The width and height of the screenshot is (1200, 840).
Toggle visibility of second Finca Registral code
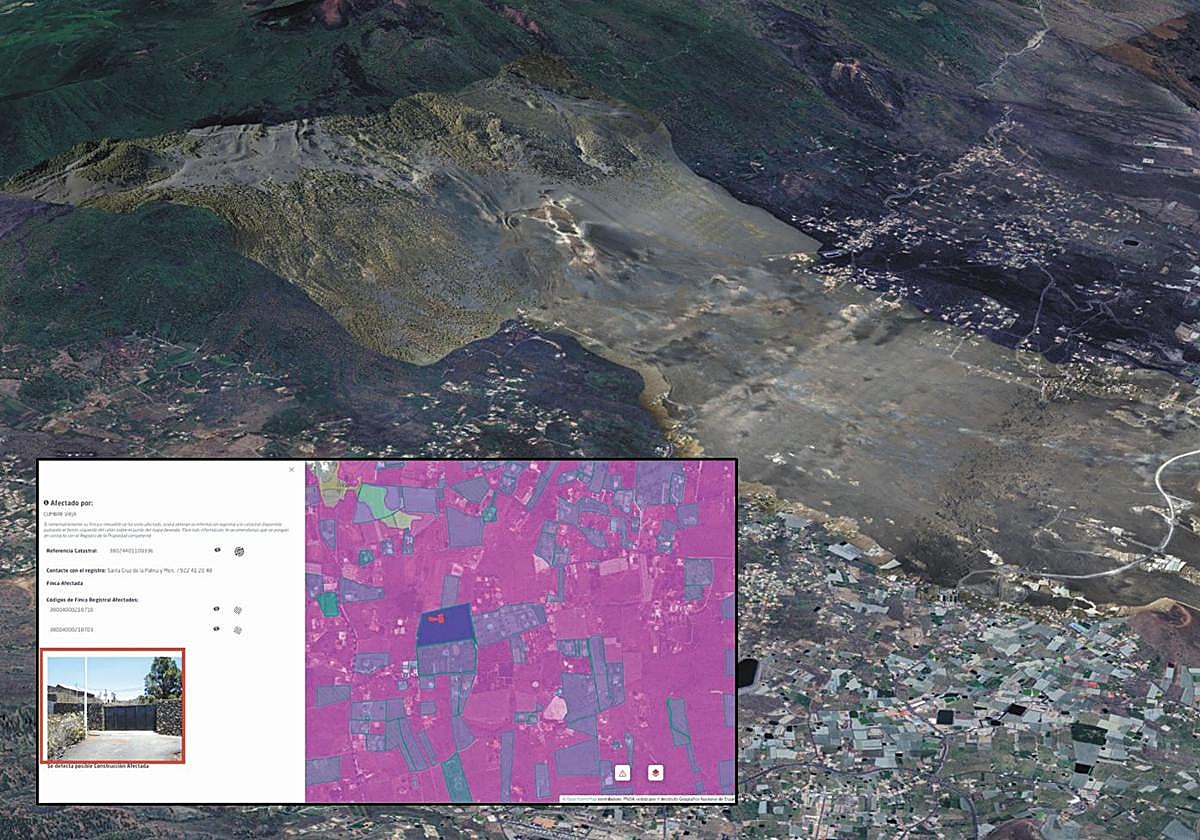click(217, 629)
